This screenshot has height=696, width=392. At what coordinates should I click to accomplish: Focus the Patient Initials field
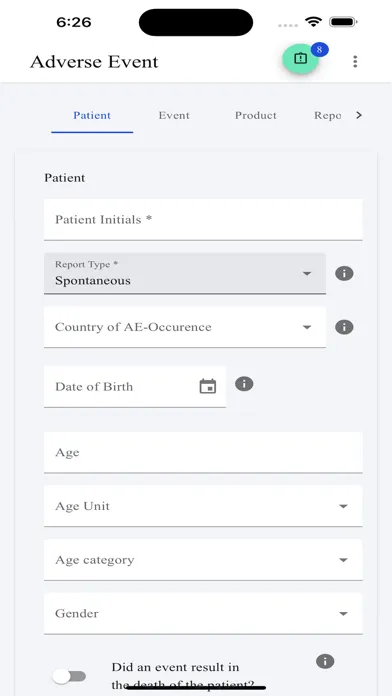pos(203,220)
